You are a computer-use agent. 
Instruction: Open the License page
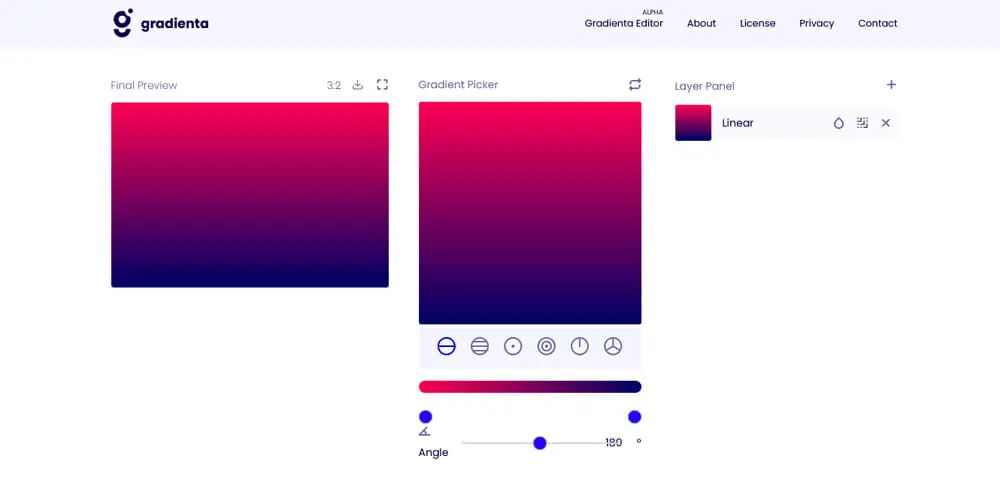758,24
